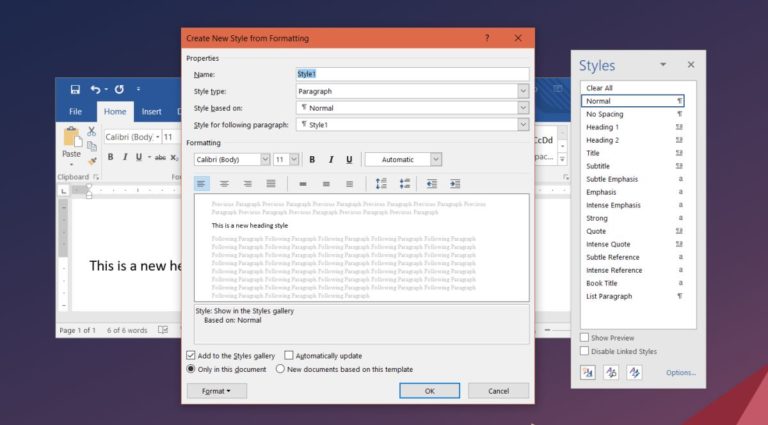Switch to the Insert ribbon tab

(151, 112)
